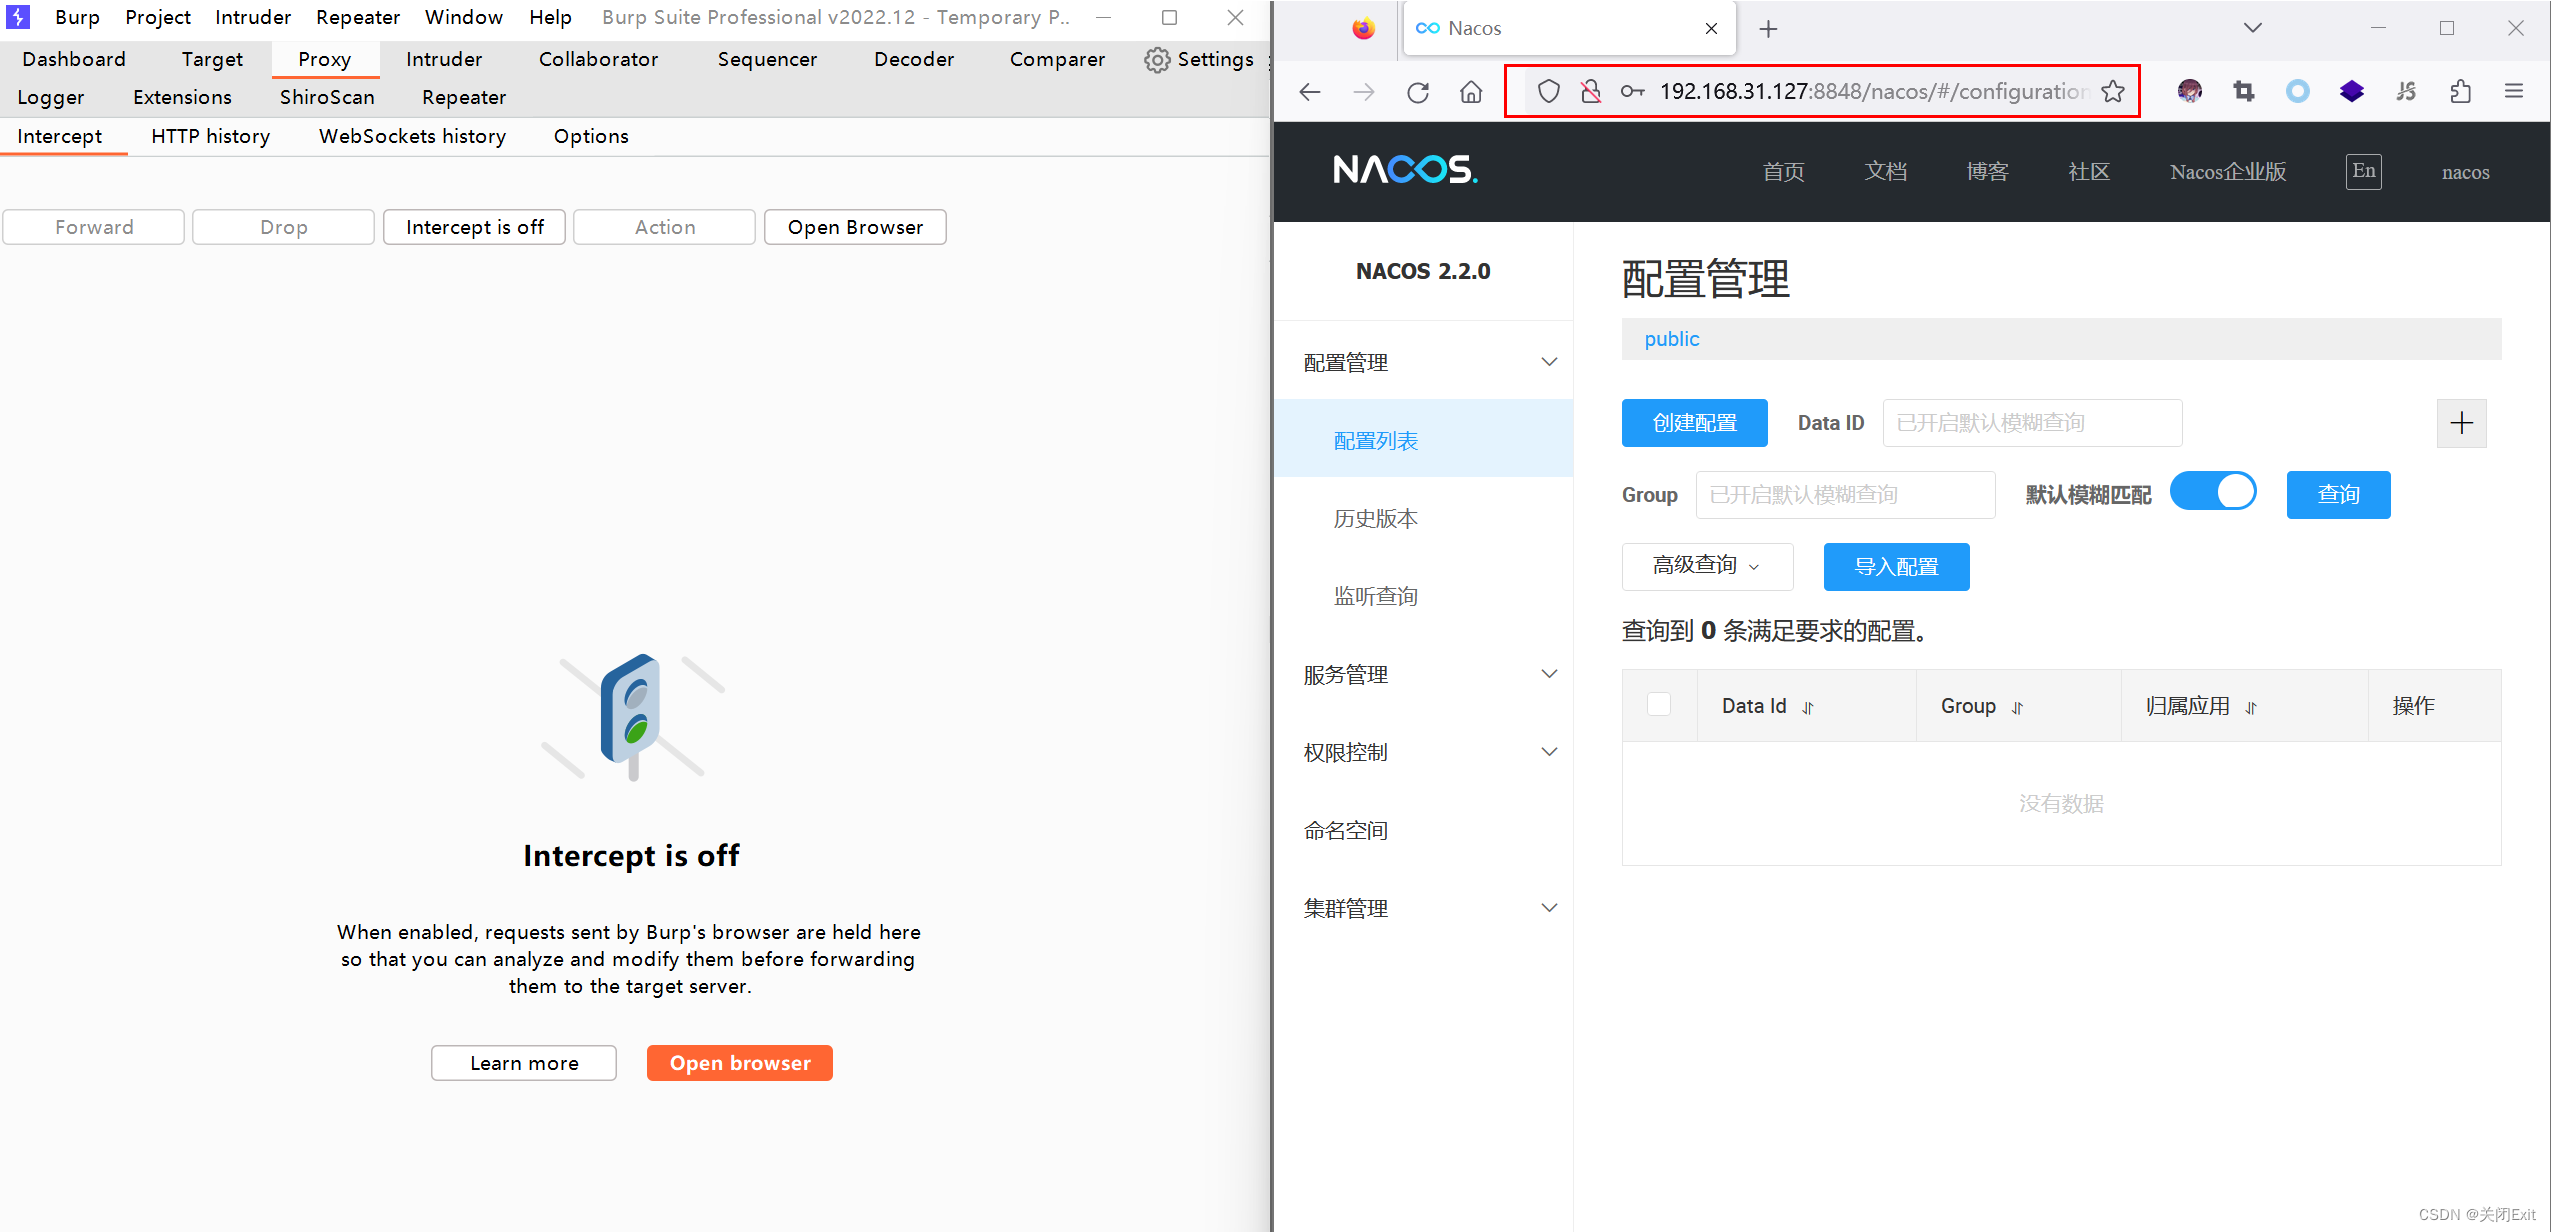The width and height of the screenshot is (2551, 1232).
Task: Click the Firefox home button
Action: click(x=1470, y=91)
